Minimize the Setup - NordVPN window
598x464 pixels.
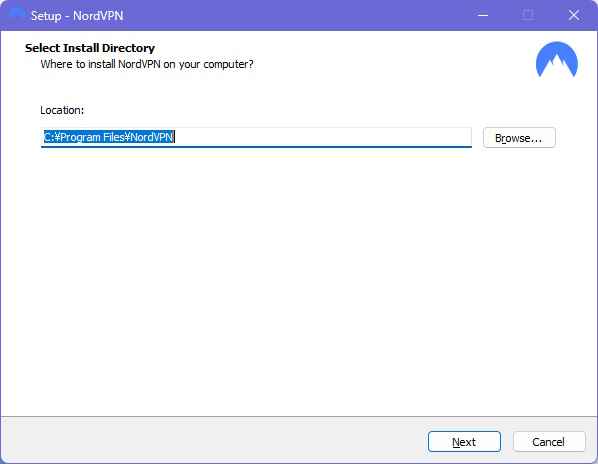(483, 15)
